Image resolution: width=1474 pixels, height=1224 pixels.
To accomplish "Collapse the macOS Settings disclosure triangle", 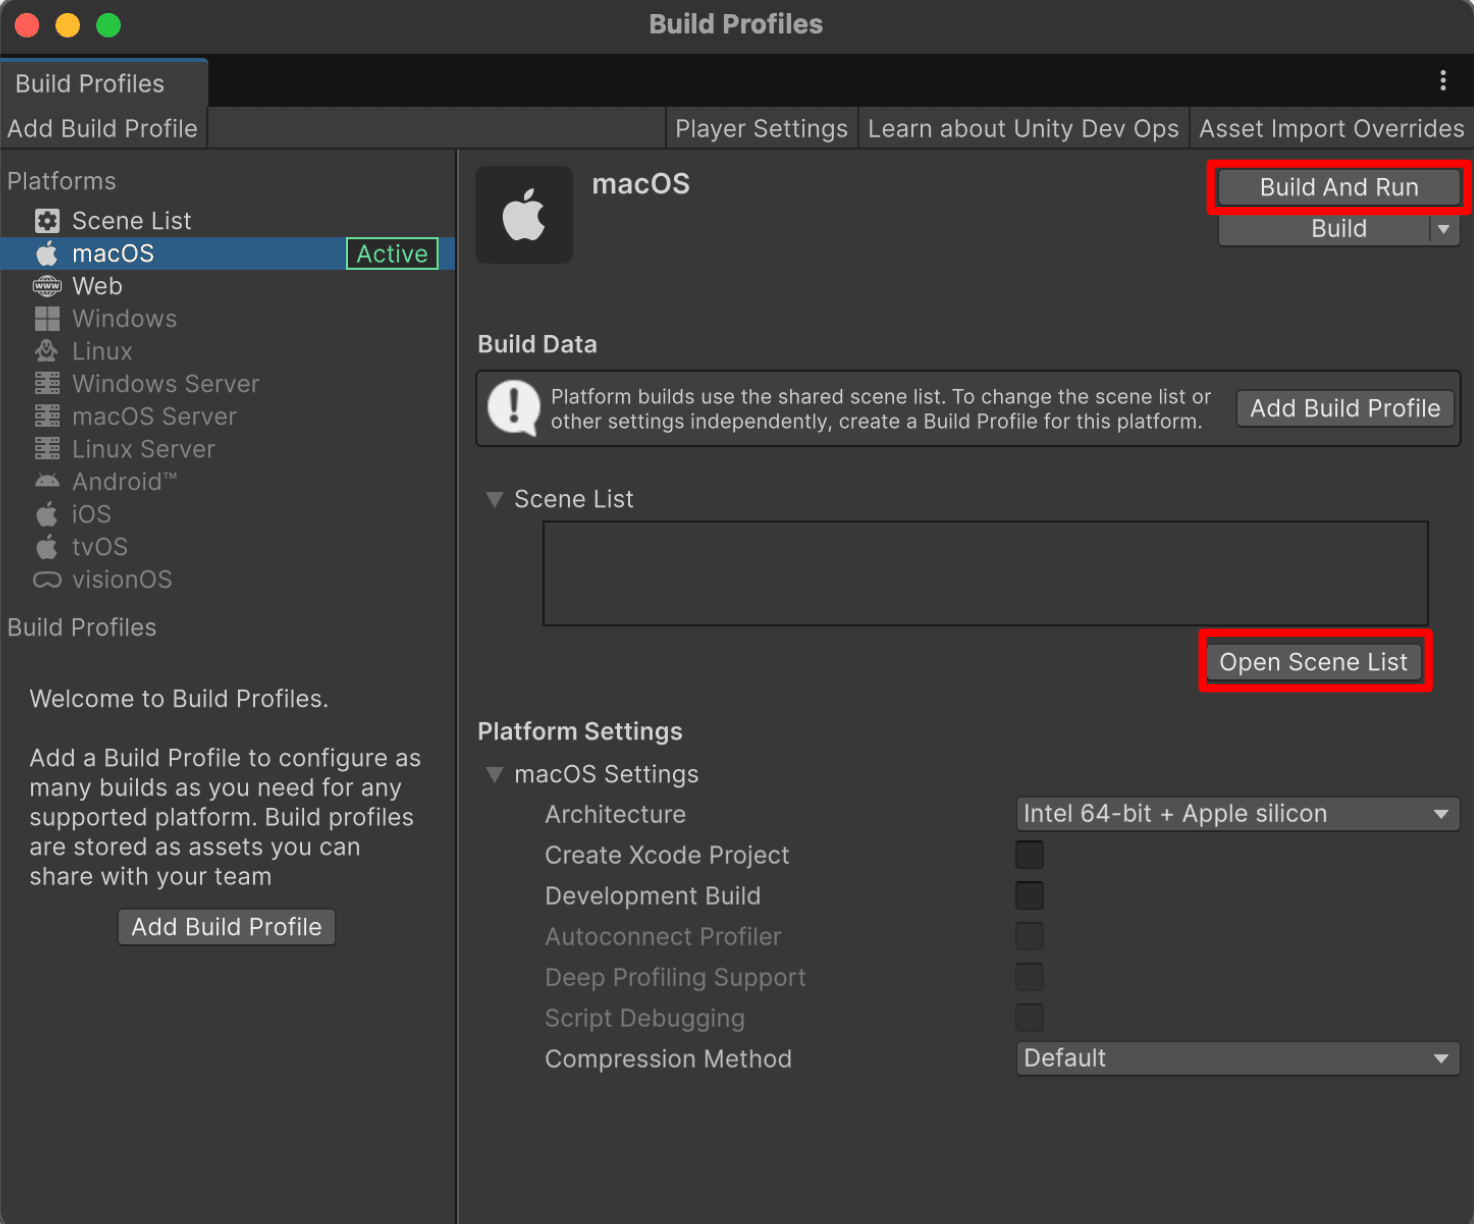I will [x=493, y=773].
